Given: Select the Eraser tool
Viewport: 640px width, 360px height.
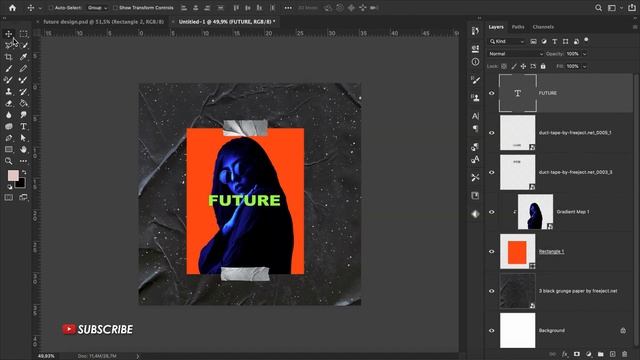Looking at the screenshot, I should (x=9, y=103).
